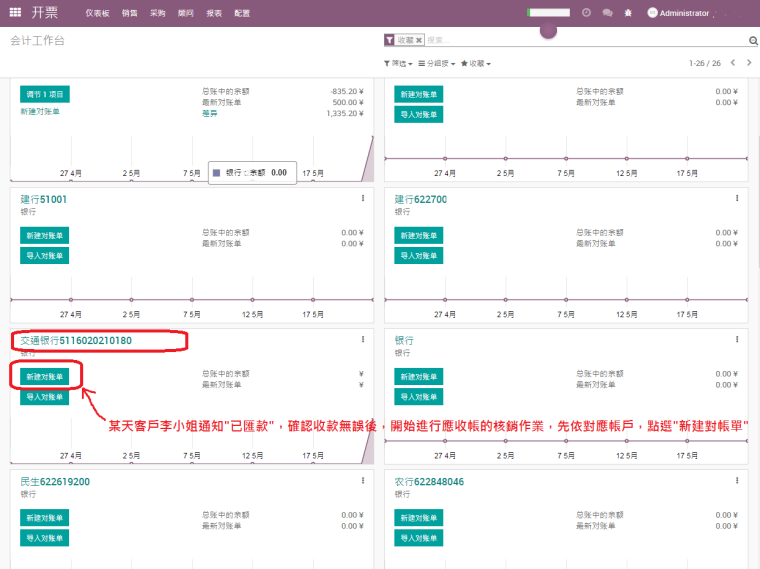Open the apps grid launcher icon
Viewport: 760px width, 569px height.
pyautogui.click(x=15, y=12)
